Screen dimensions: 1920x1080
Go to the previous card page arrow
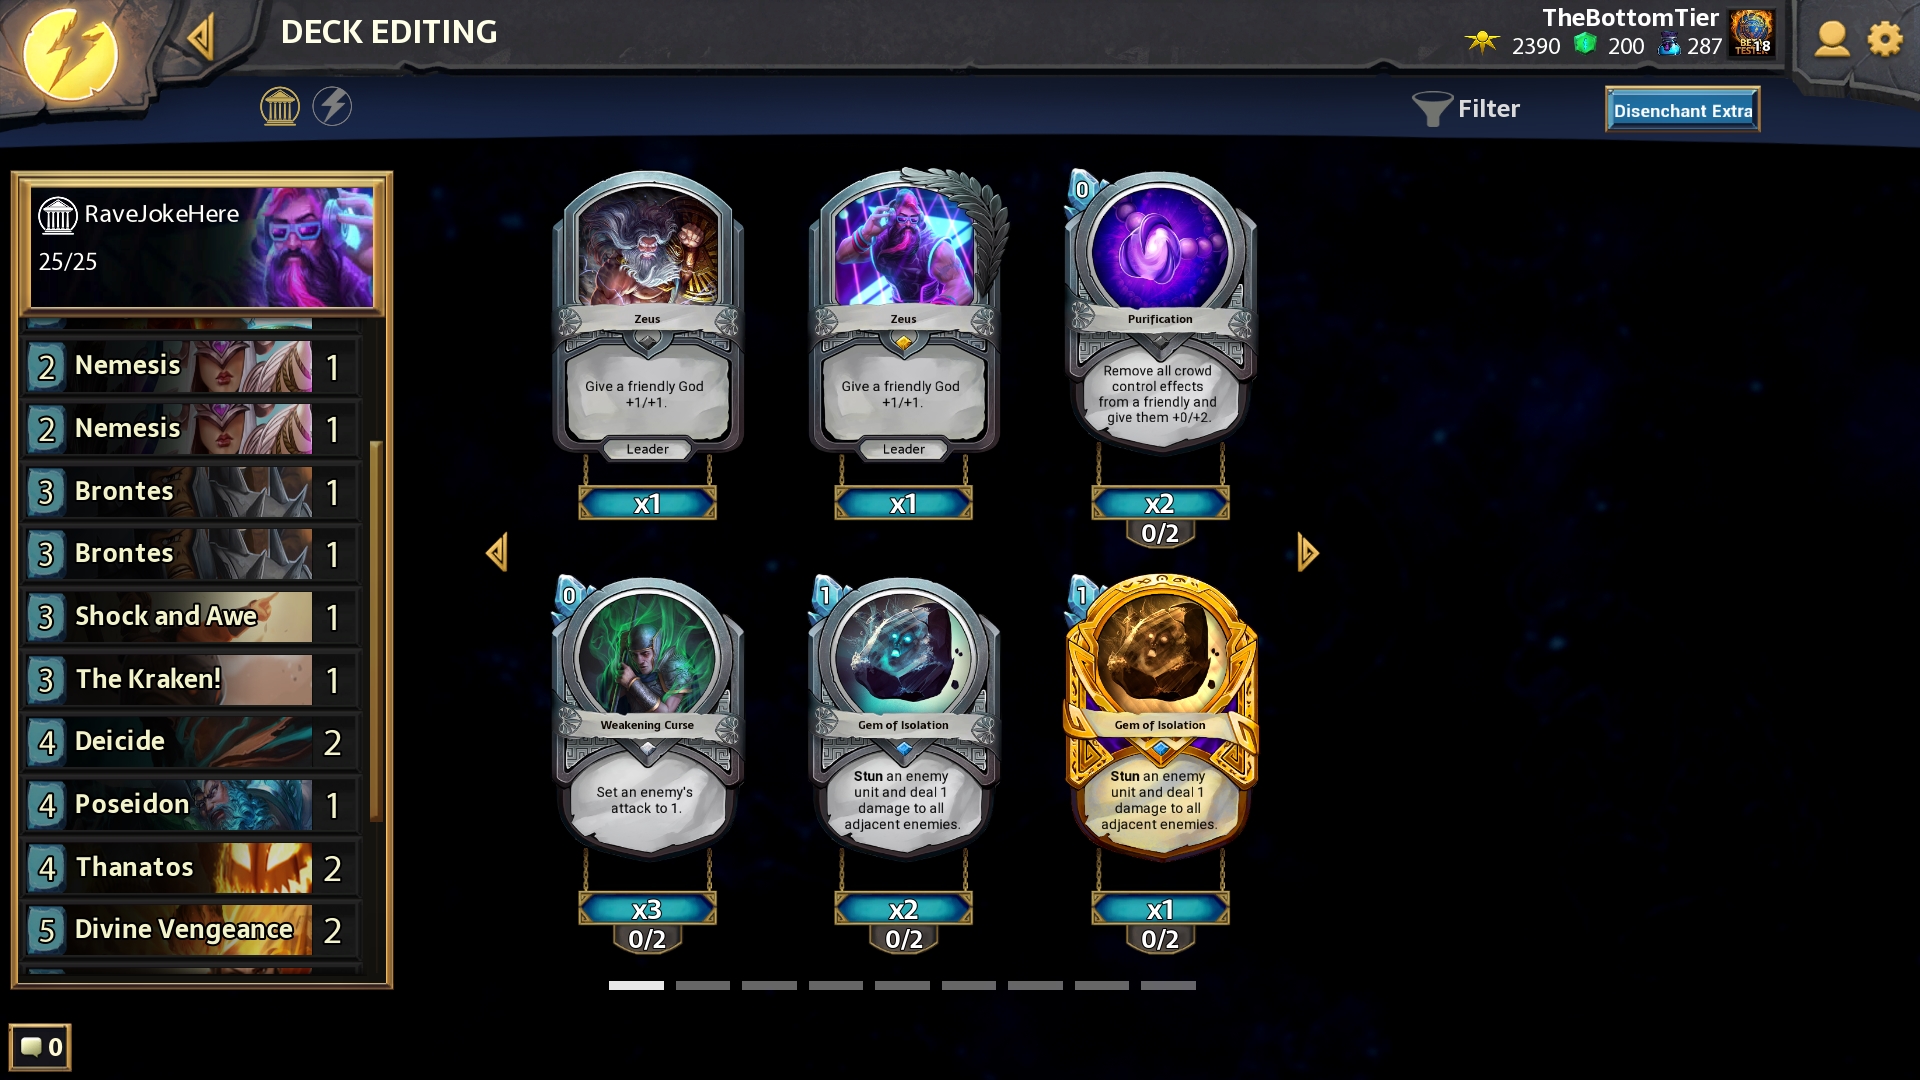497,552
